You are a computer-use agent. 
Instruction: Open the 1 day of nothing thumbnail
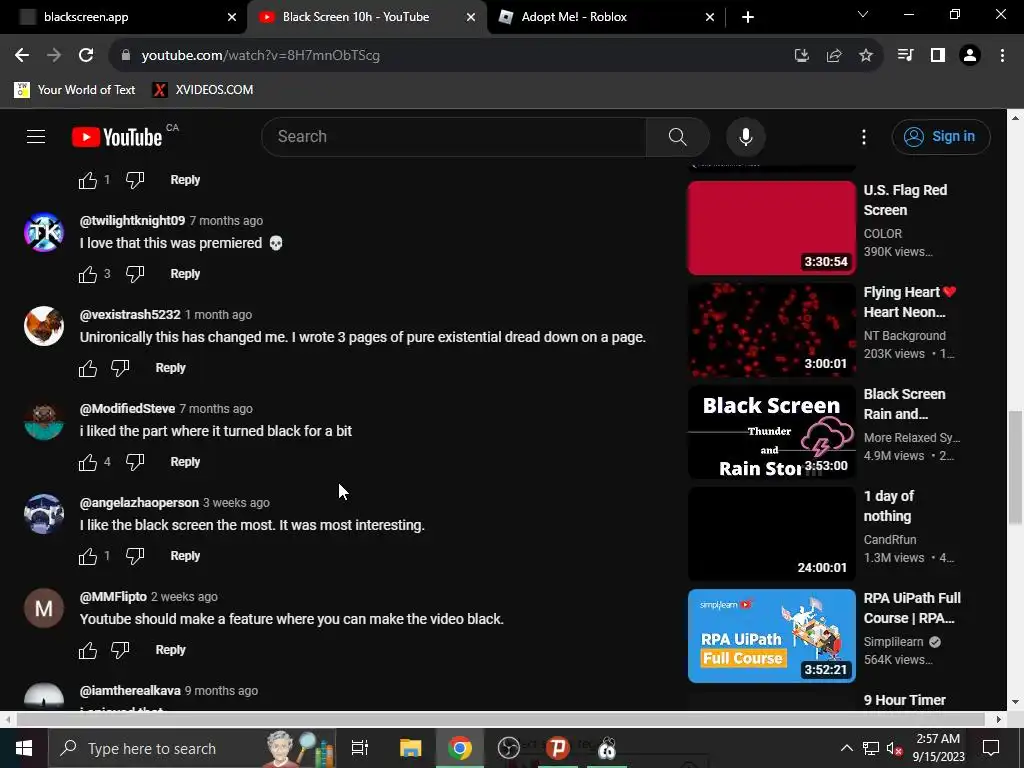click(771, 534)
